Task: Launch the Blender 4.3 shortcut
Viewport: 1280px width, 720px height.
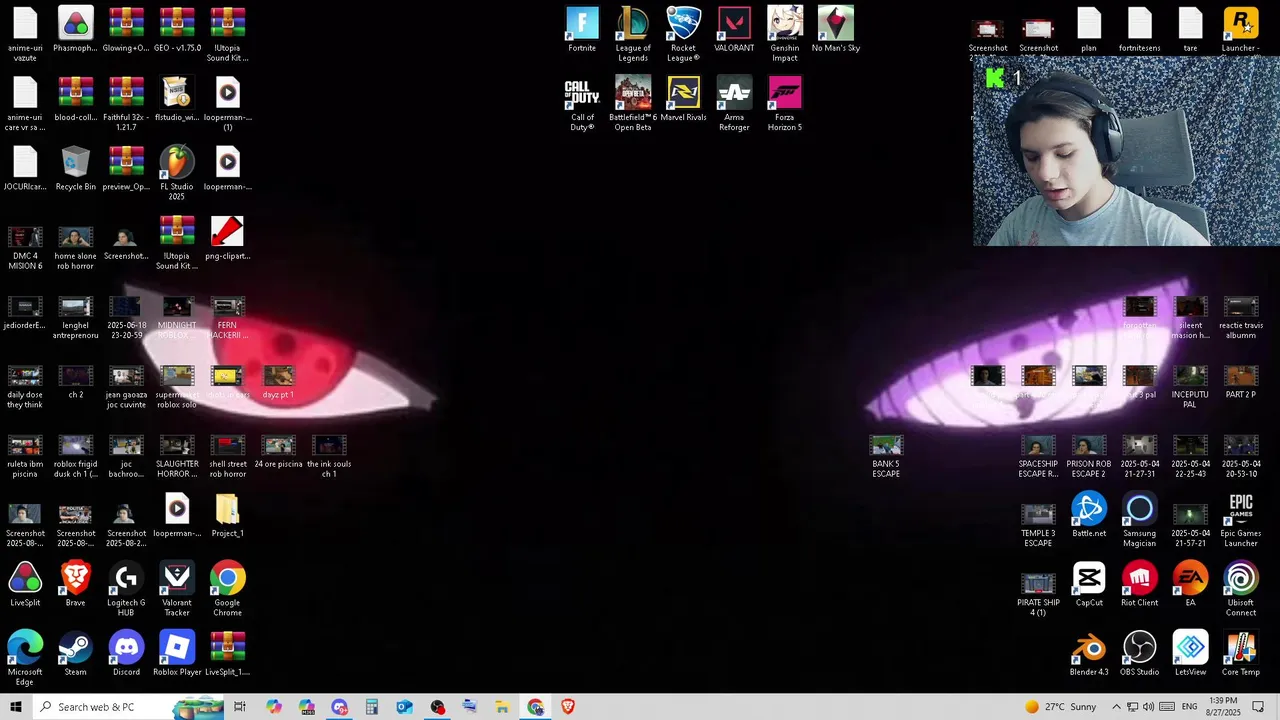Action: (1089, 654)
